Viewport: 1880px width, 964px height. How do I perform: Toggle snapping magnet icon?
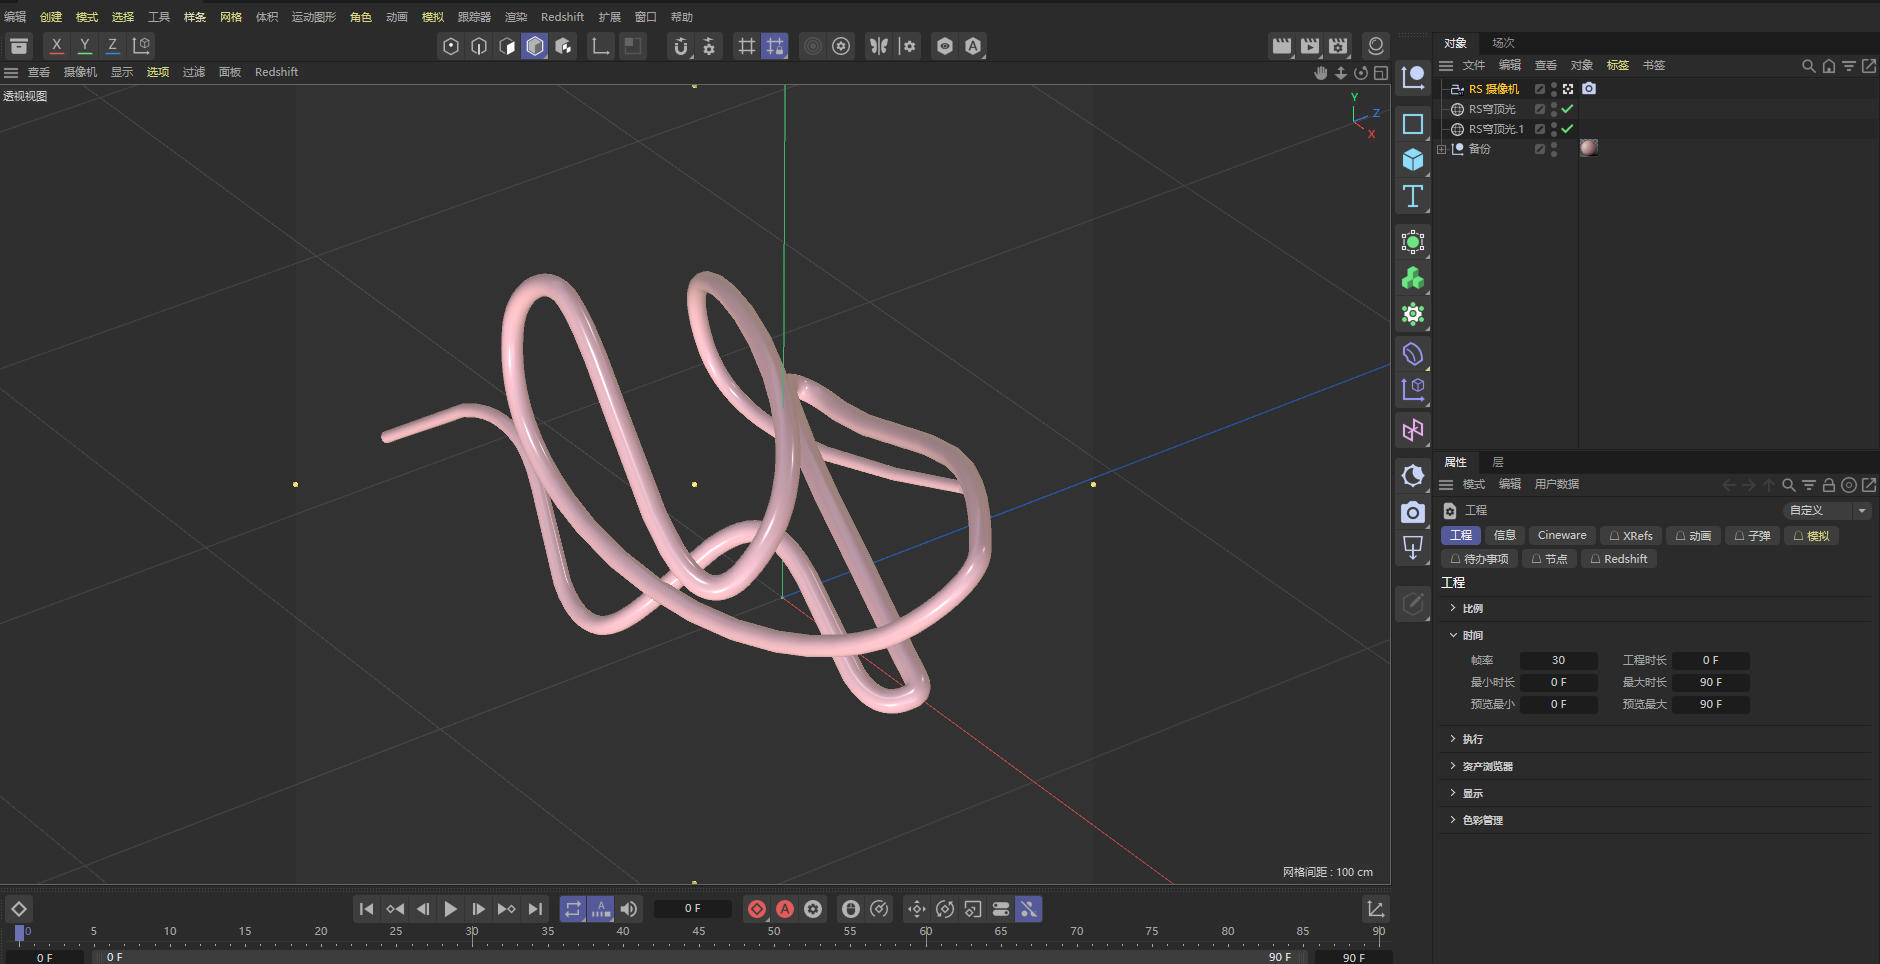(681, 46)
